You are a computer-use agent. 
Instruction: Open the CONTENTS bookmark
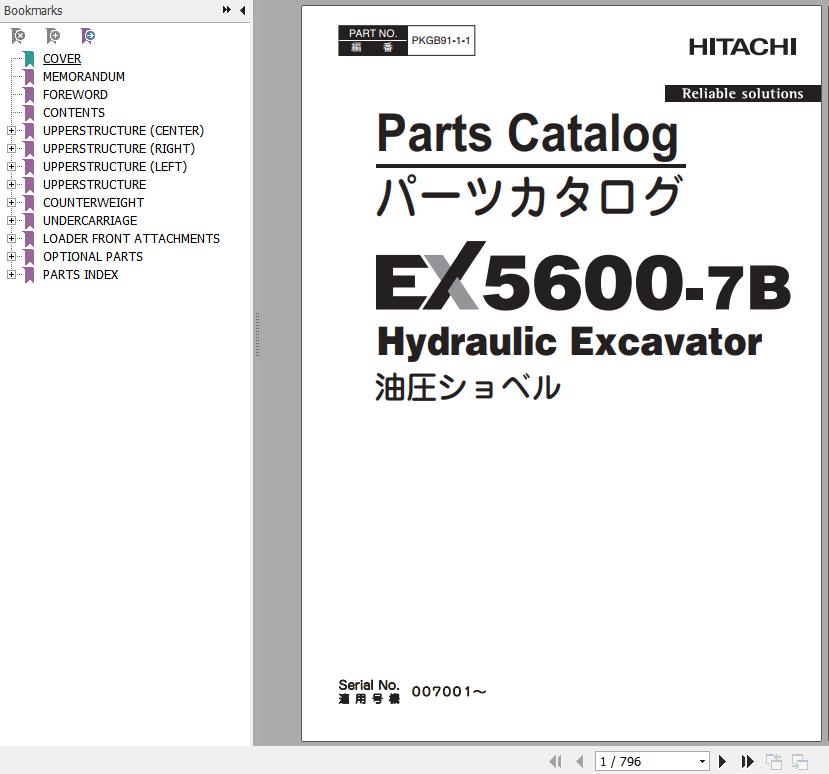point(73,113)
